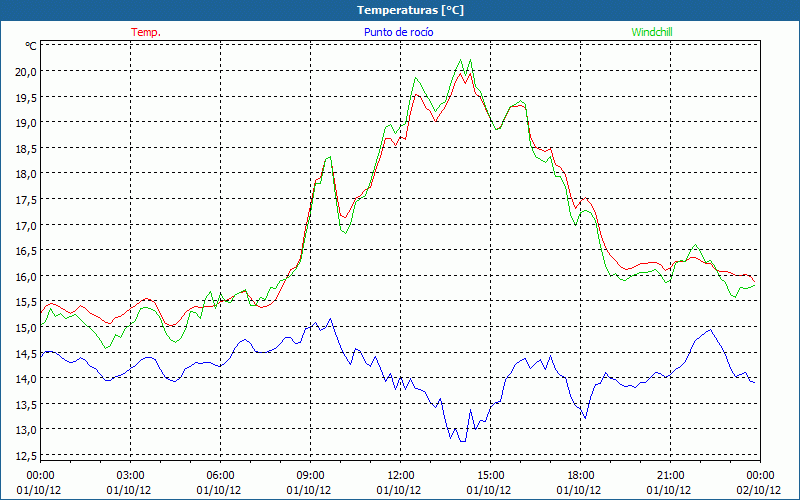Image resolution: width=800 pixels, height=500 pixels.
Task: Click the '15:00' time axis label
Action: pyautogui.click(x=490, y=476)
